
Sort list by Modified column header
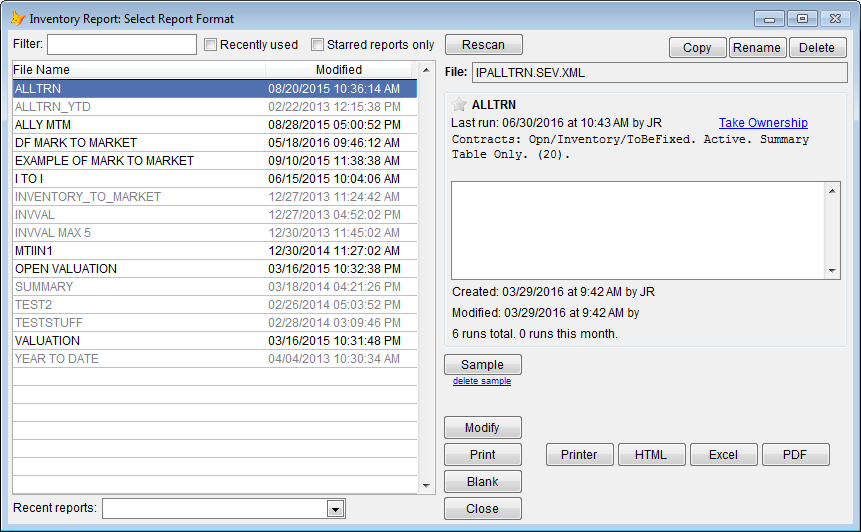339,70
